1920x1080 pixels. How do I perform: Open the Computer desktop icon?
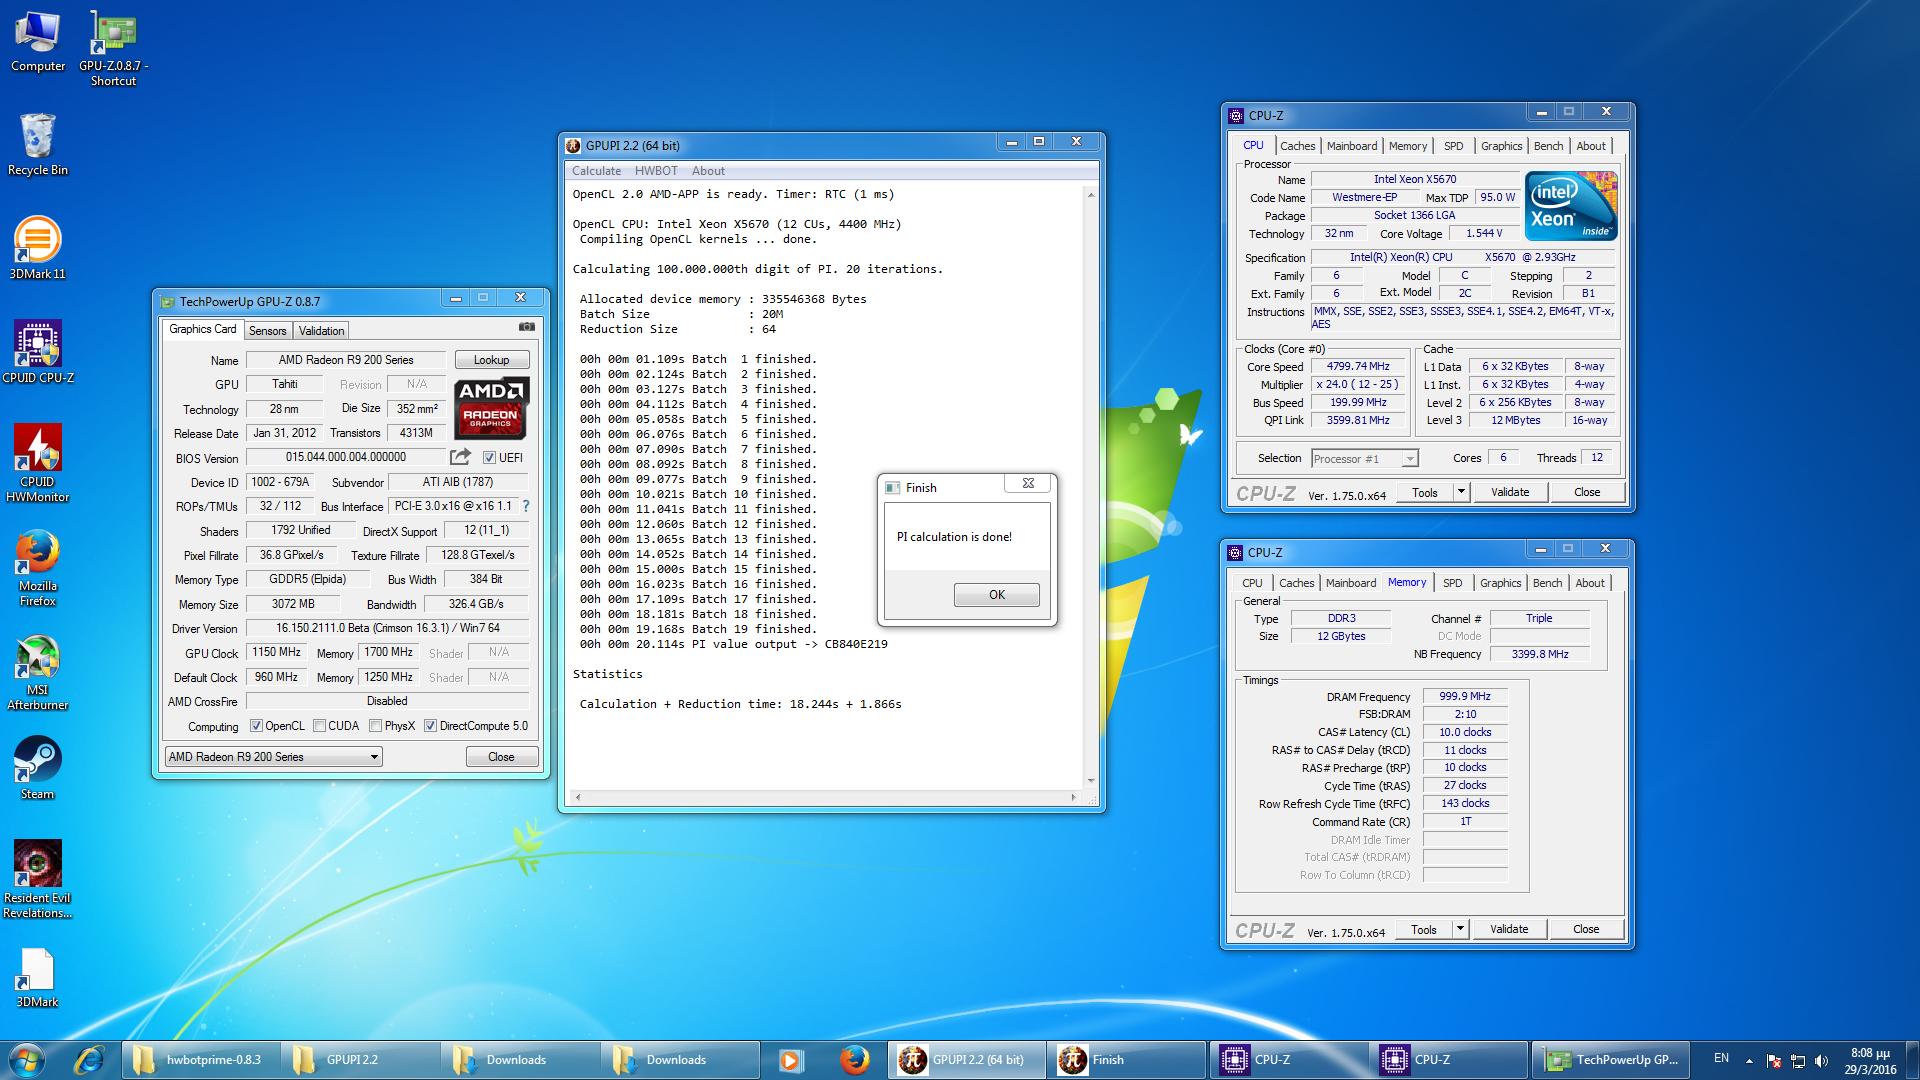tap(38, 42)
